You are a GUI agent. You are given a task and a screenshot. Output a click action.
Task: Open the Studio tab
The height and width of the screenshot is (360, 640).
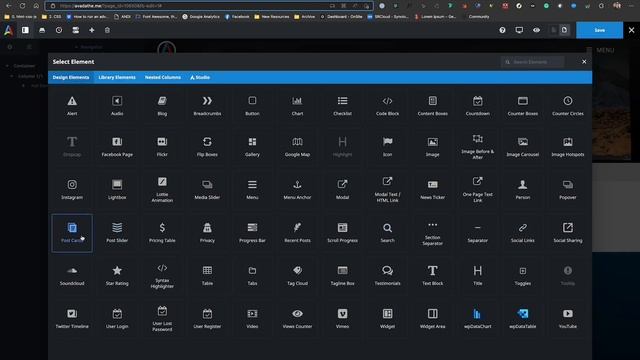pos(200,77)
